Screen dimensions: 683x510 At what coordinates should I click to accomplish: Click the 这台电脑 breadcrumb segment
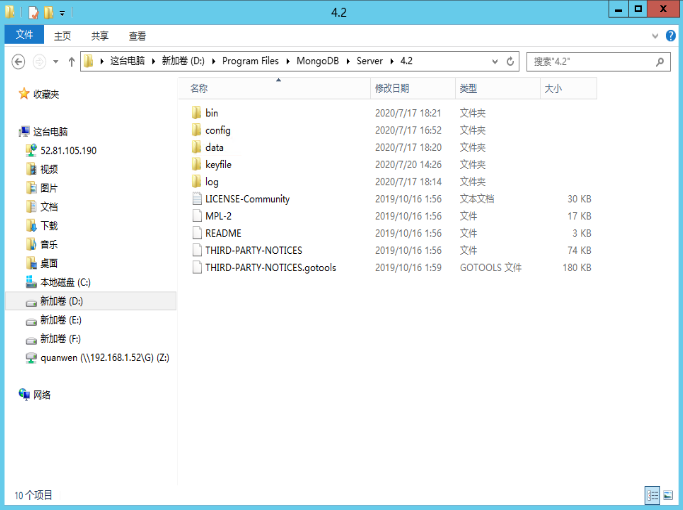(x=127, y=61)
